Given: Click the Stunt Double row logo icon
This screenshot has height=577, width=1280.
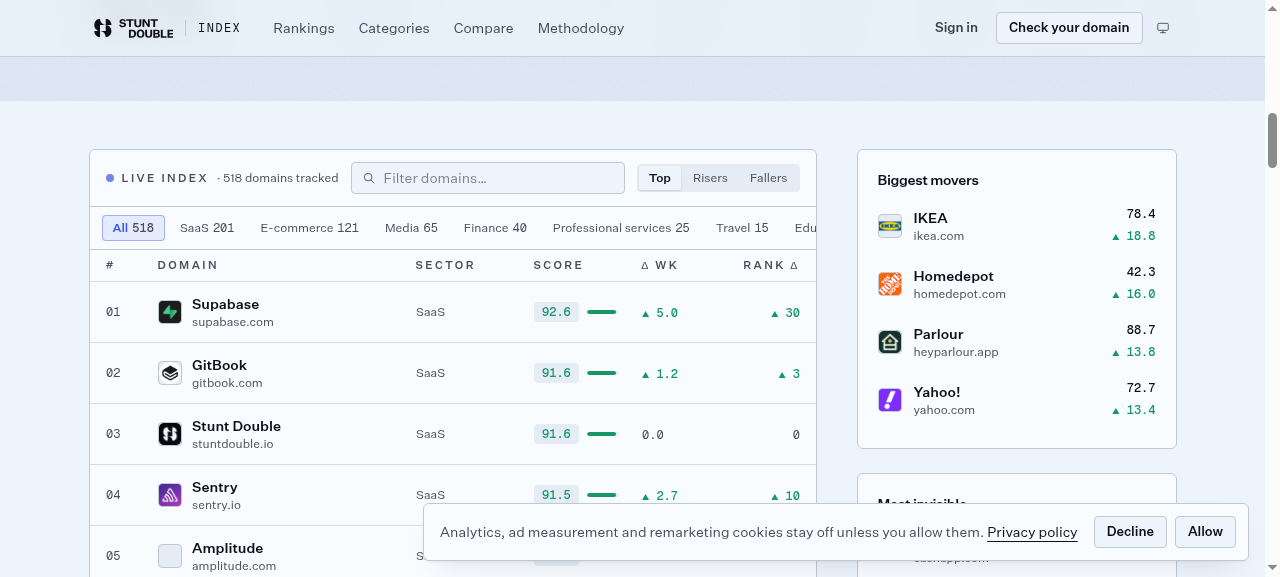Looking at the screenshot, I should click(x=170, y=434).
